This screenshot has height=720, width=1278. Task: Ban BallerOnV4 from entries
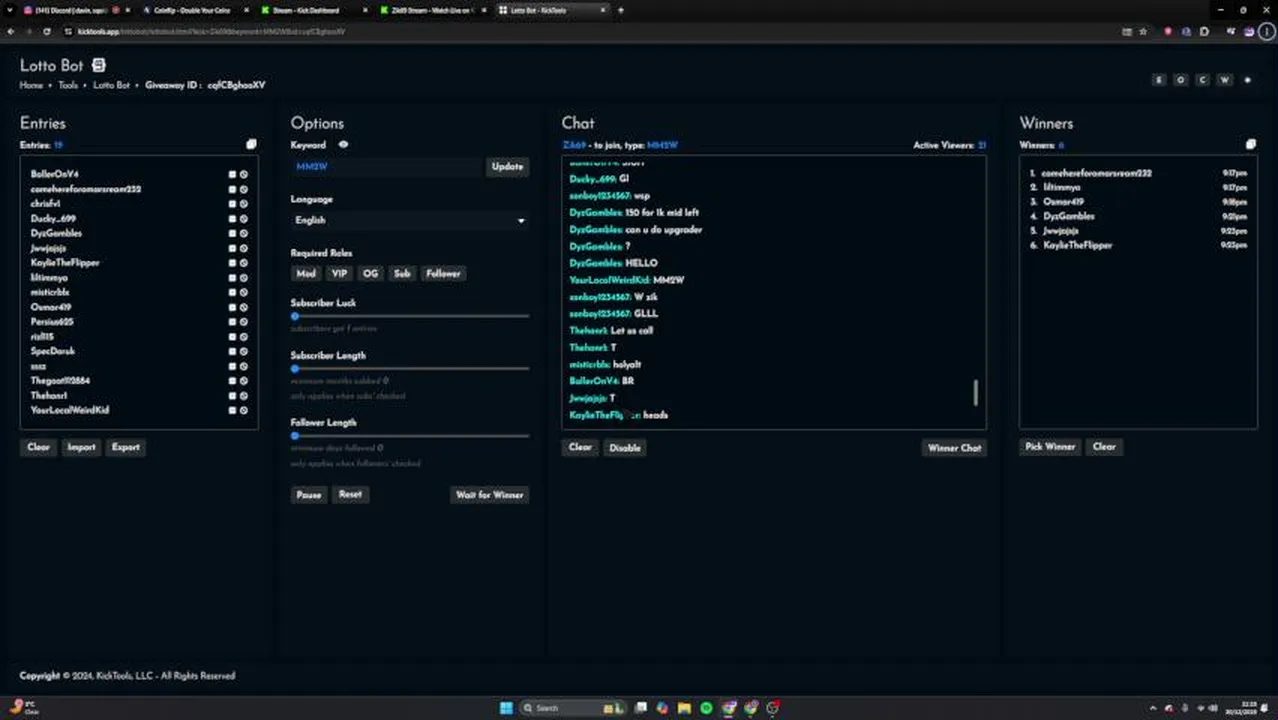pyautogui.click(x=243, y=174)
